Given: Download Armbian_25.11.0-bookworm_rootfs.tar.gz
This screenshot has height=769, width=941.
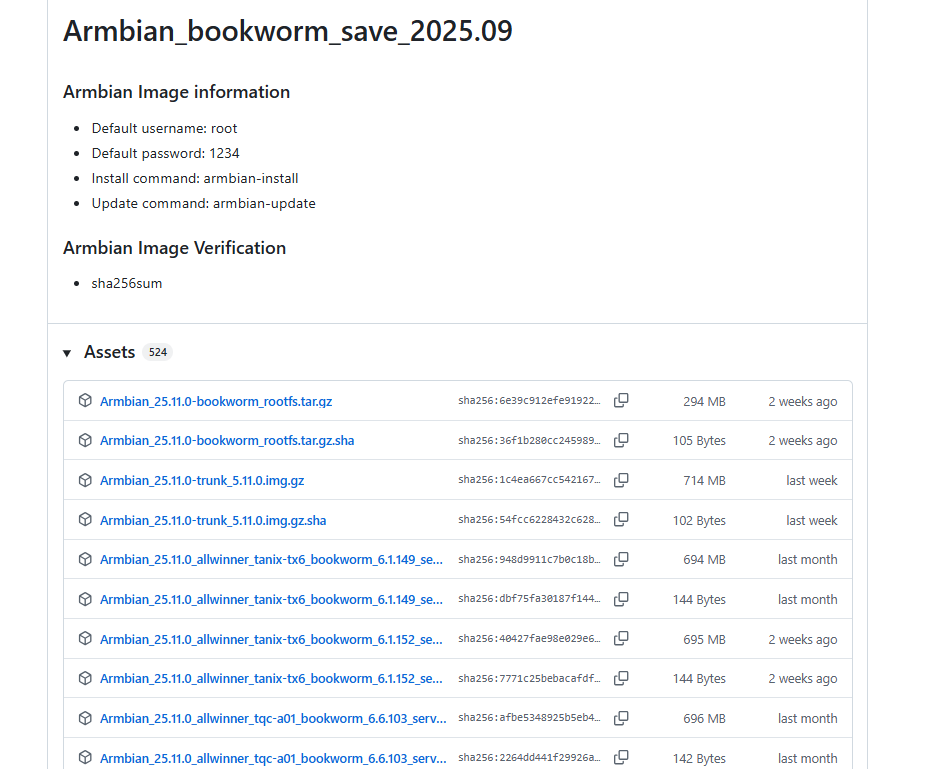Looking at the screenshot, I should 216,402.
